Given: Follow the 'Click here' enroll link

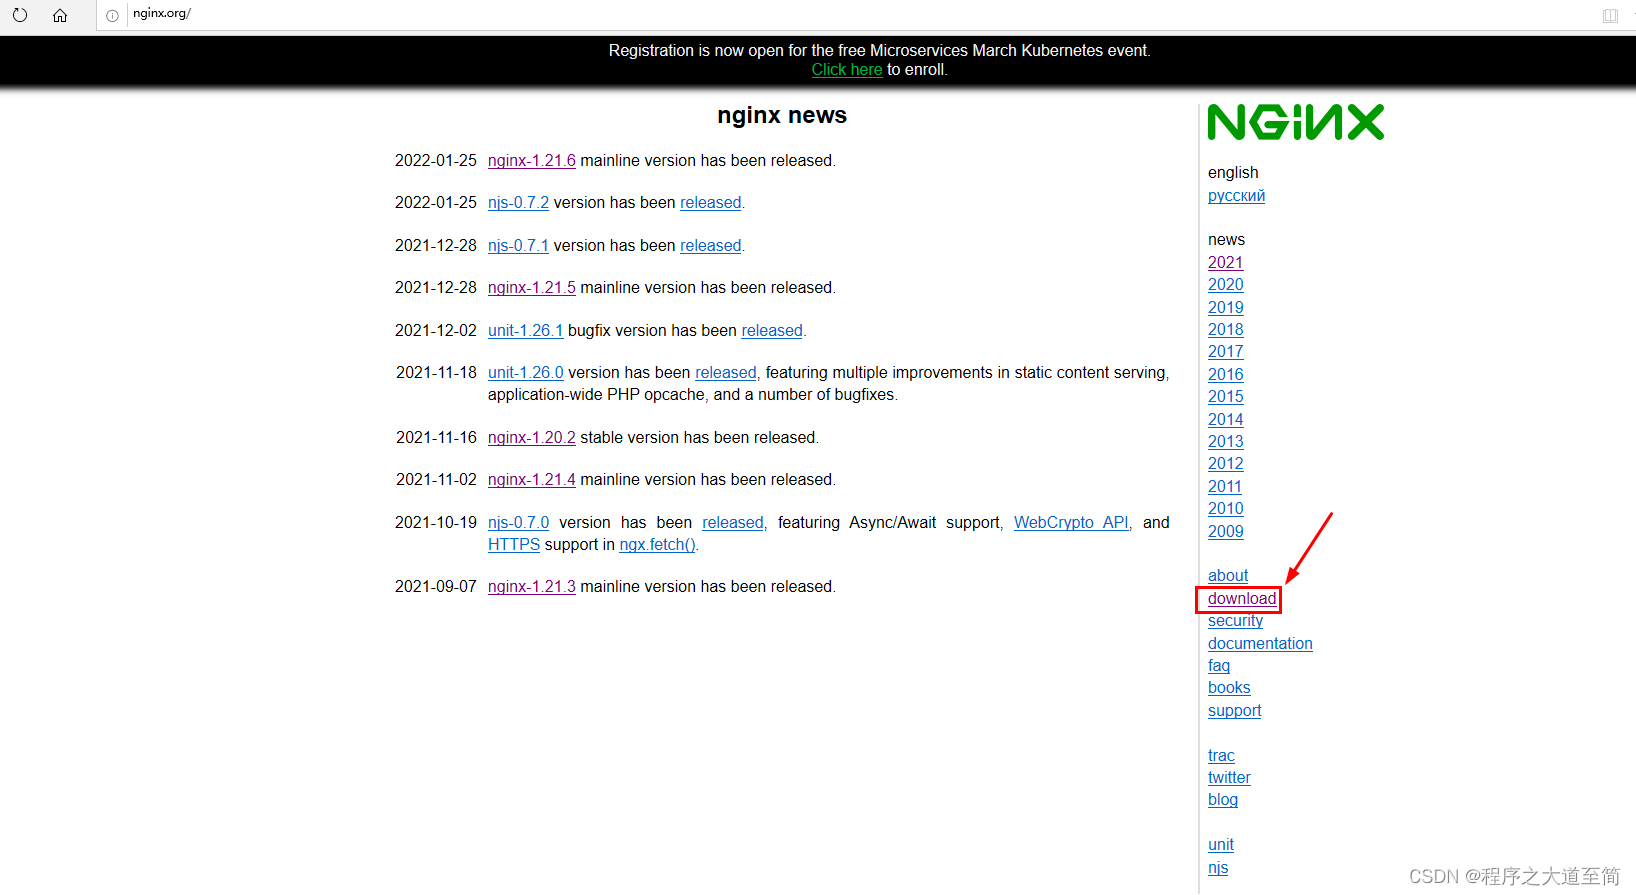Looking at the screenshot, I should pyautogui.click(x=847, y=70).
